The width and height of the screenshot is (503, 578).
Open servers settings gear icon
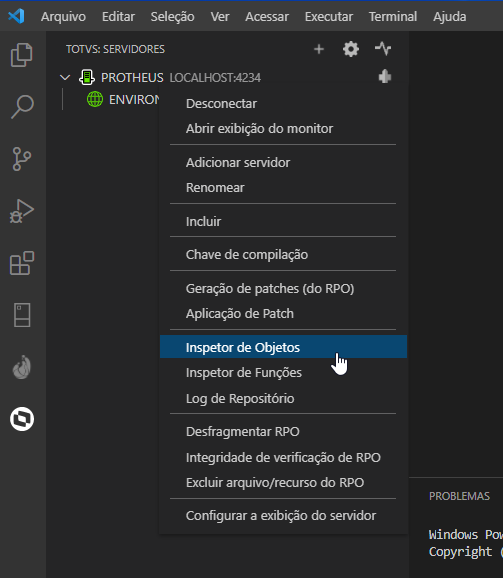pos(351,49)
